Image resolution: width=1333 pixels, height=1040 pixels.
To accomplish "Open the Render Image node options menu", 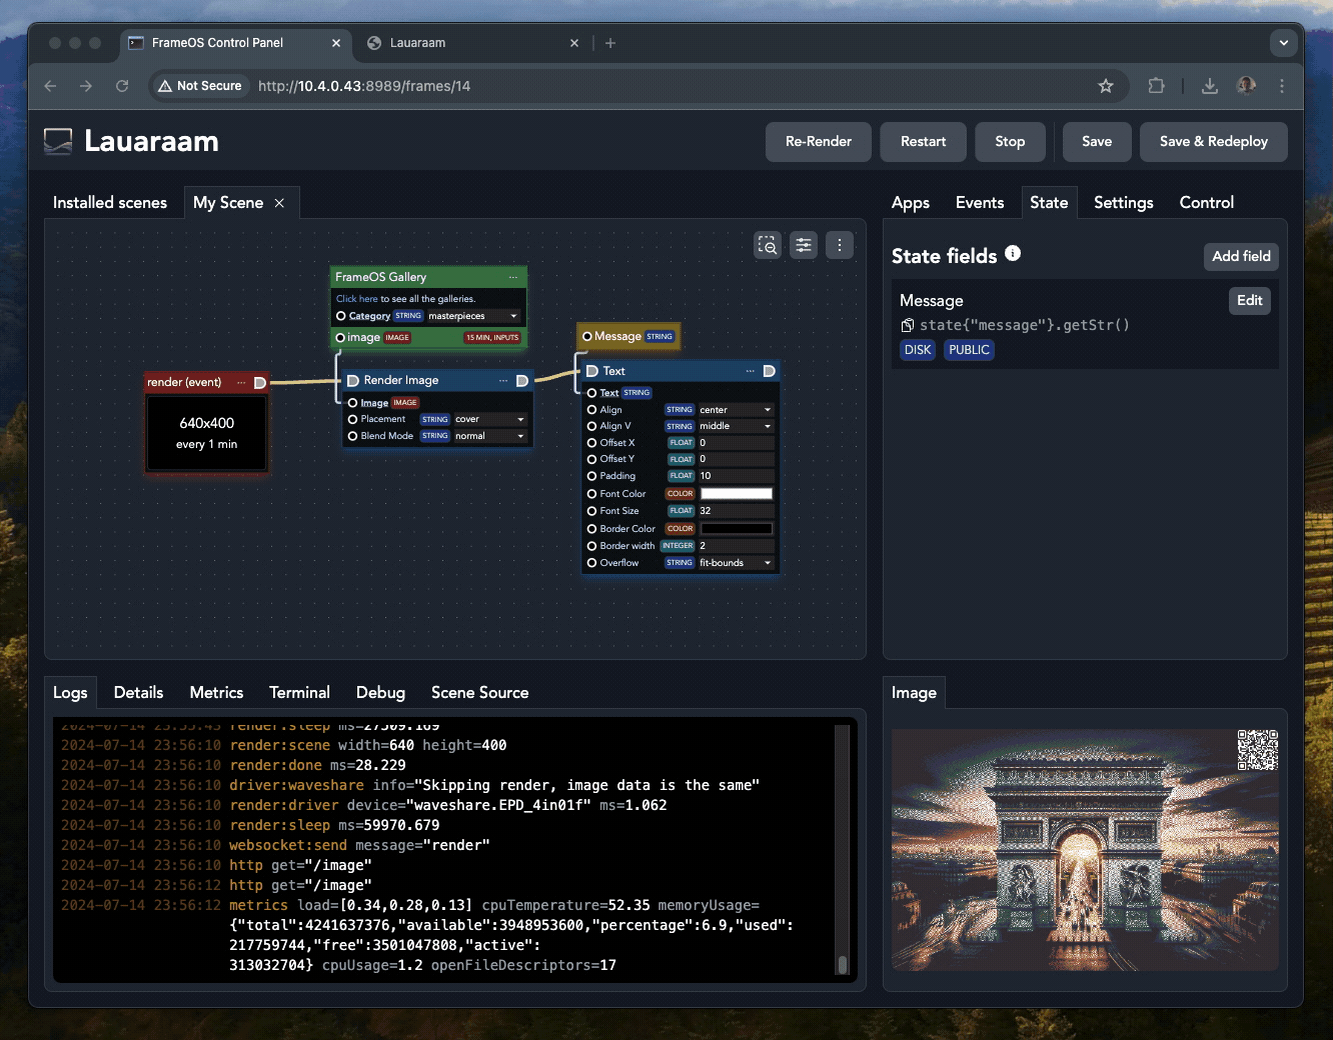I will (503, 380).
